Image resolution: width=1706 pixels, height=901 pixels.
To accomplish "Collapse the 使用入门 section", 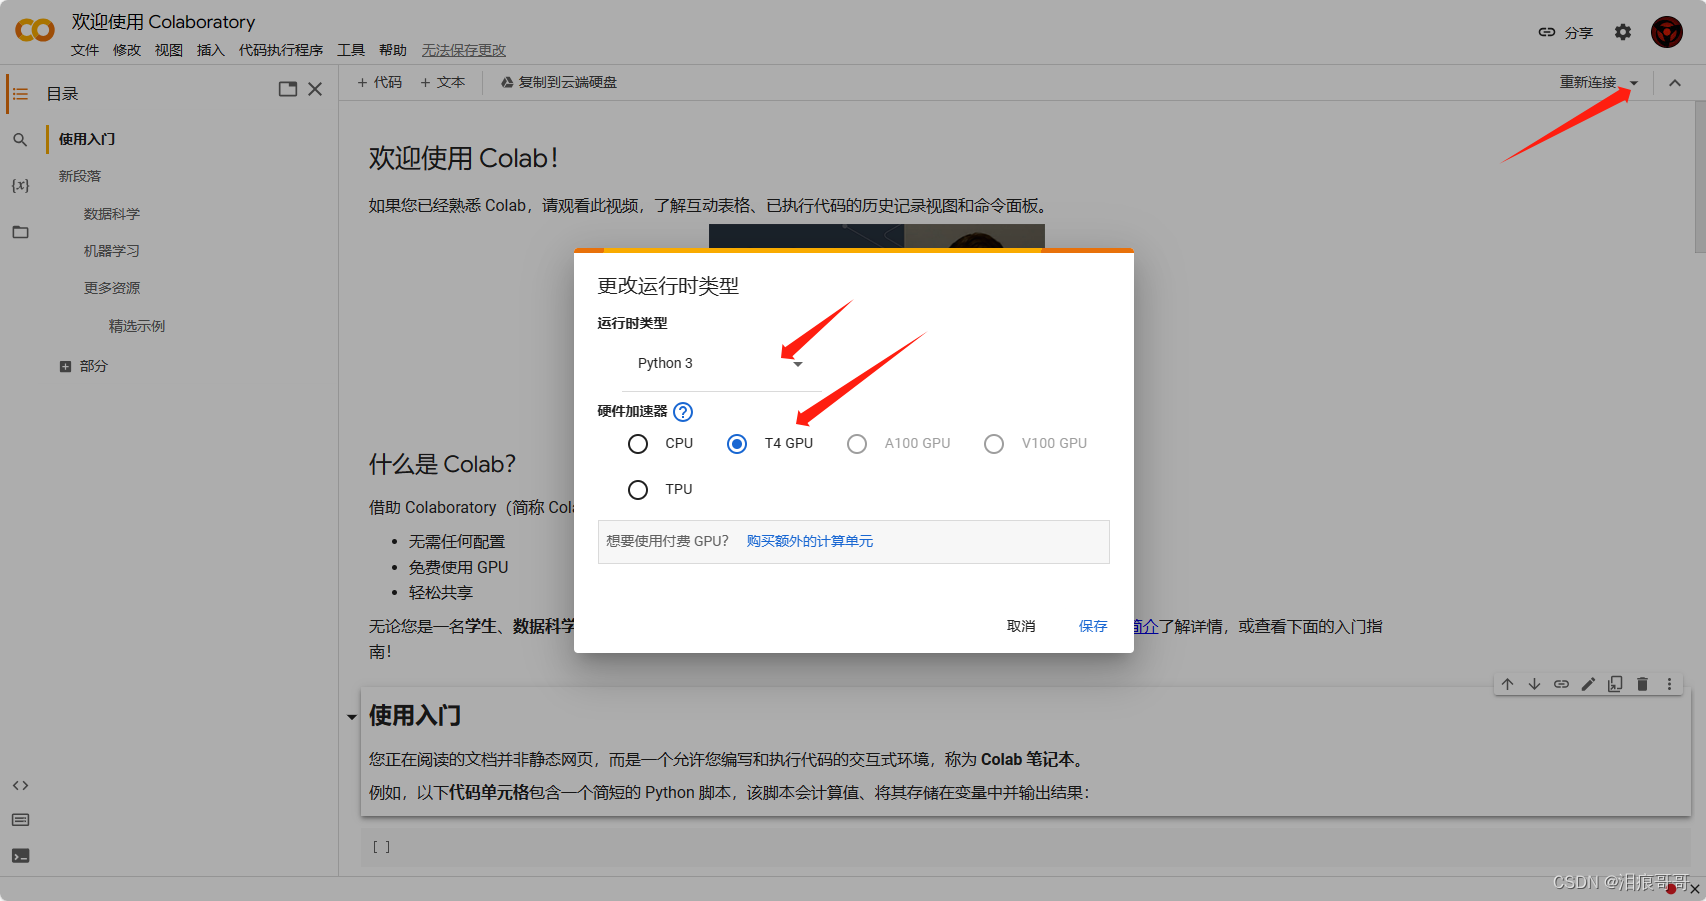I will (x=351, y=716).
